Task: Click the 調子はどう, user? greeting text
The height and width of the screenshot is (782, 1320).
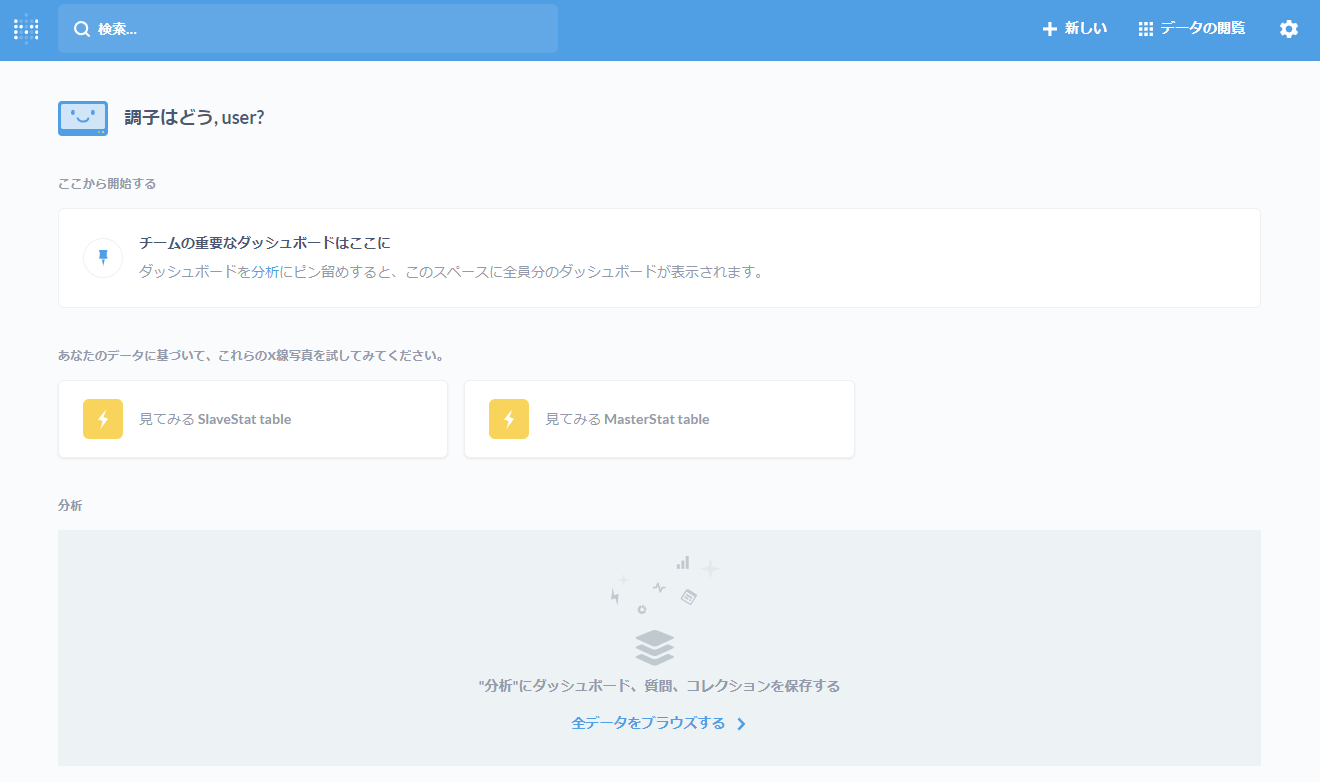Action: click(x=194, y=117)
